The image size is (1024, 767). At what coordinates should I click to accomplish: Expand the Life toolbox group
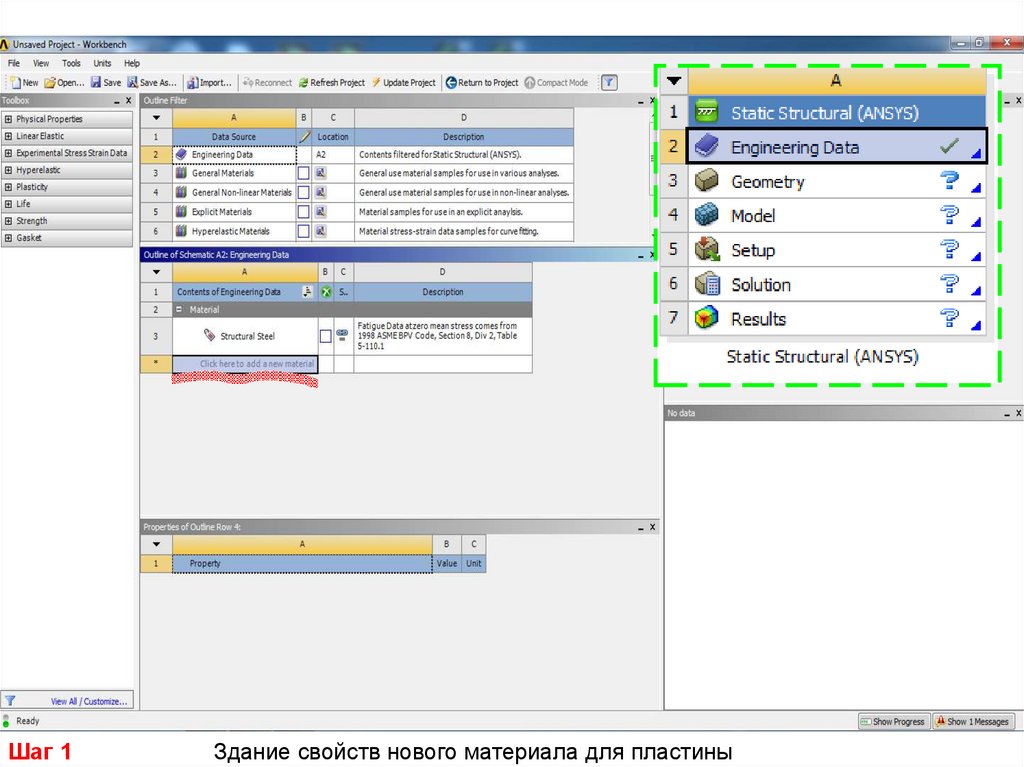8,204
